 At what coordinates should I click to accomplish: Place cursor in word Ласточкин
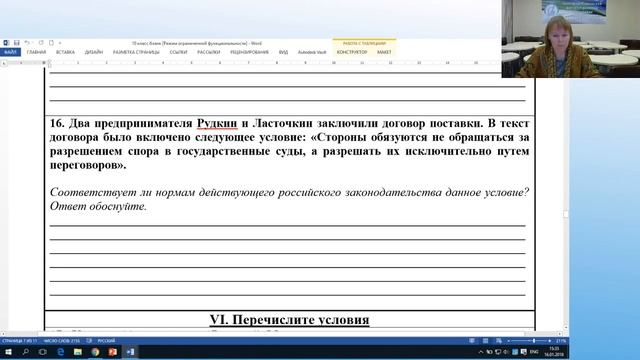(x=282, y=123)
